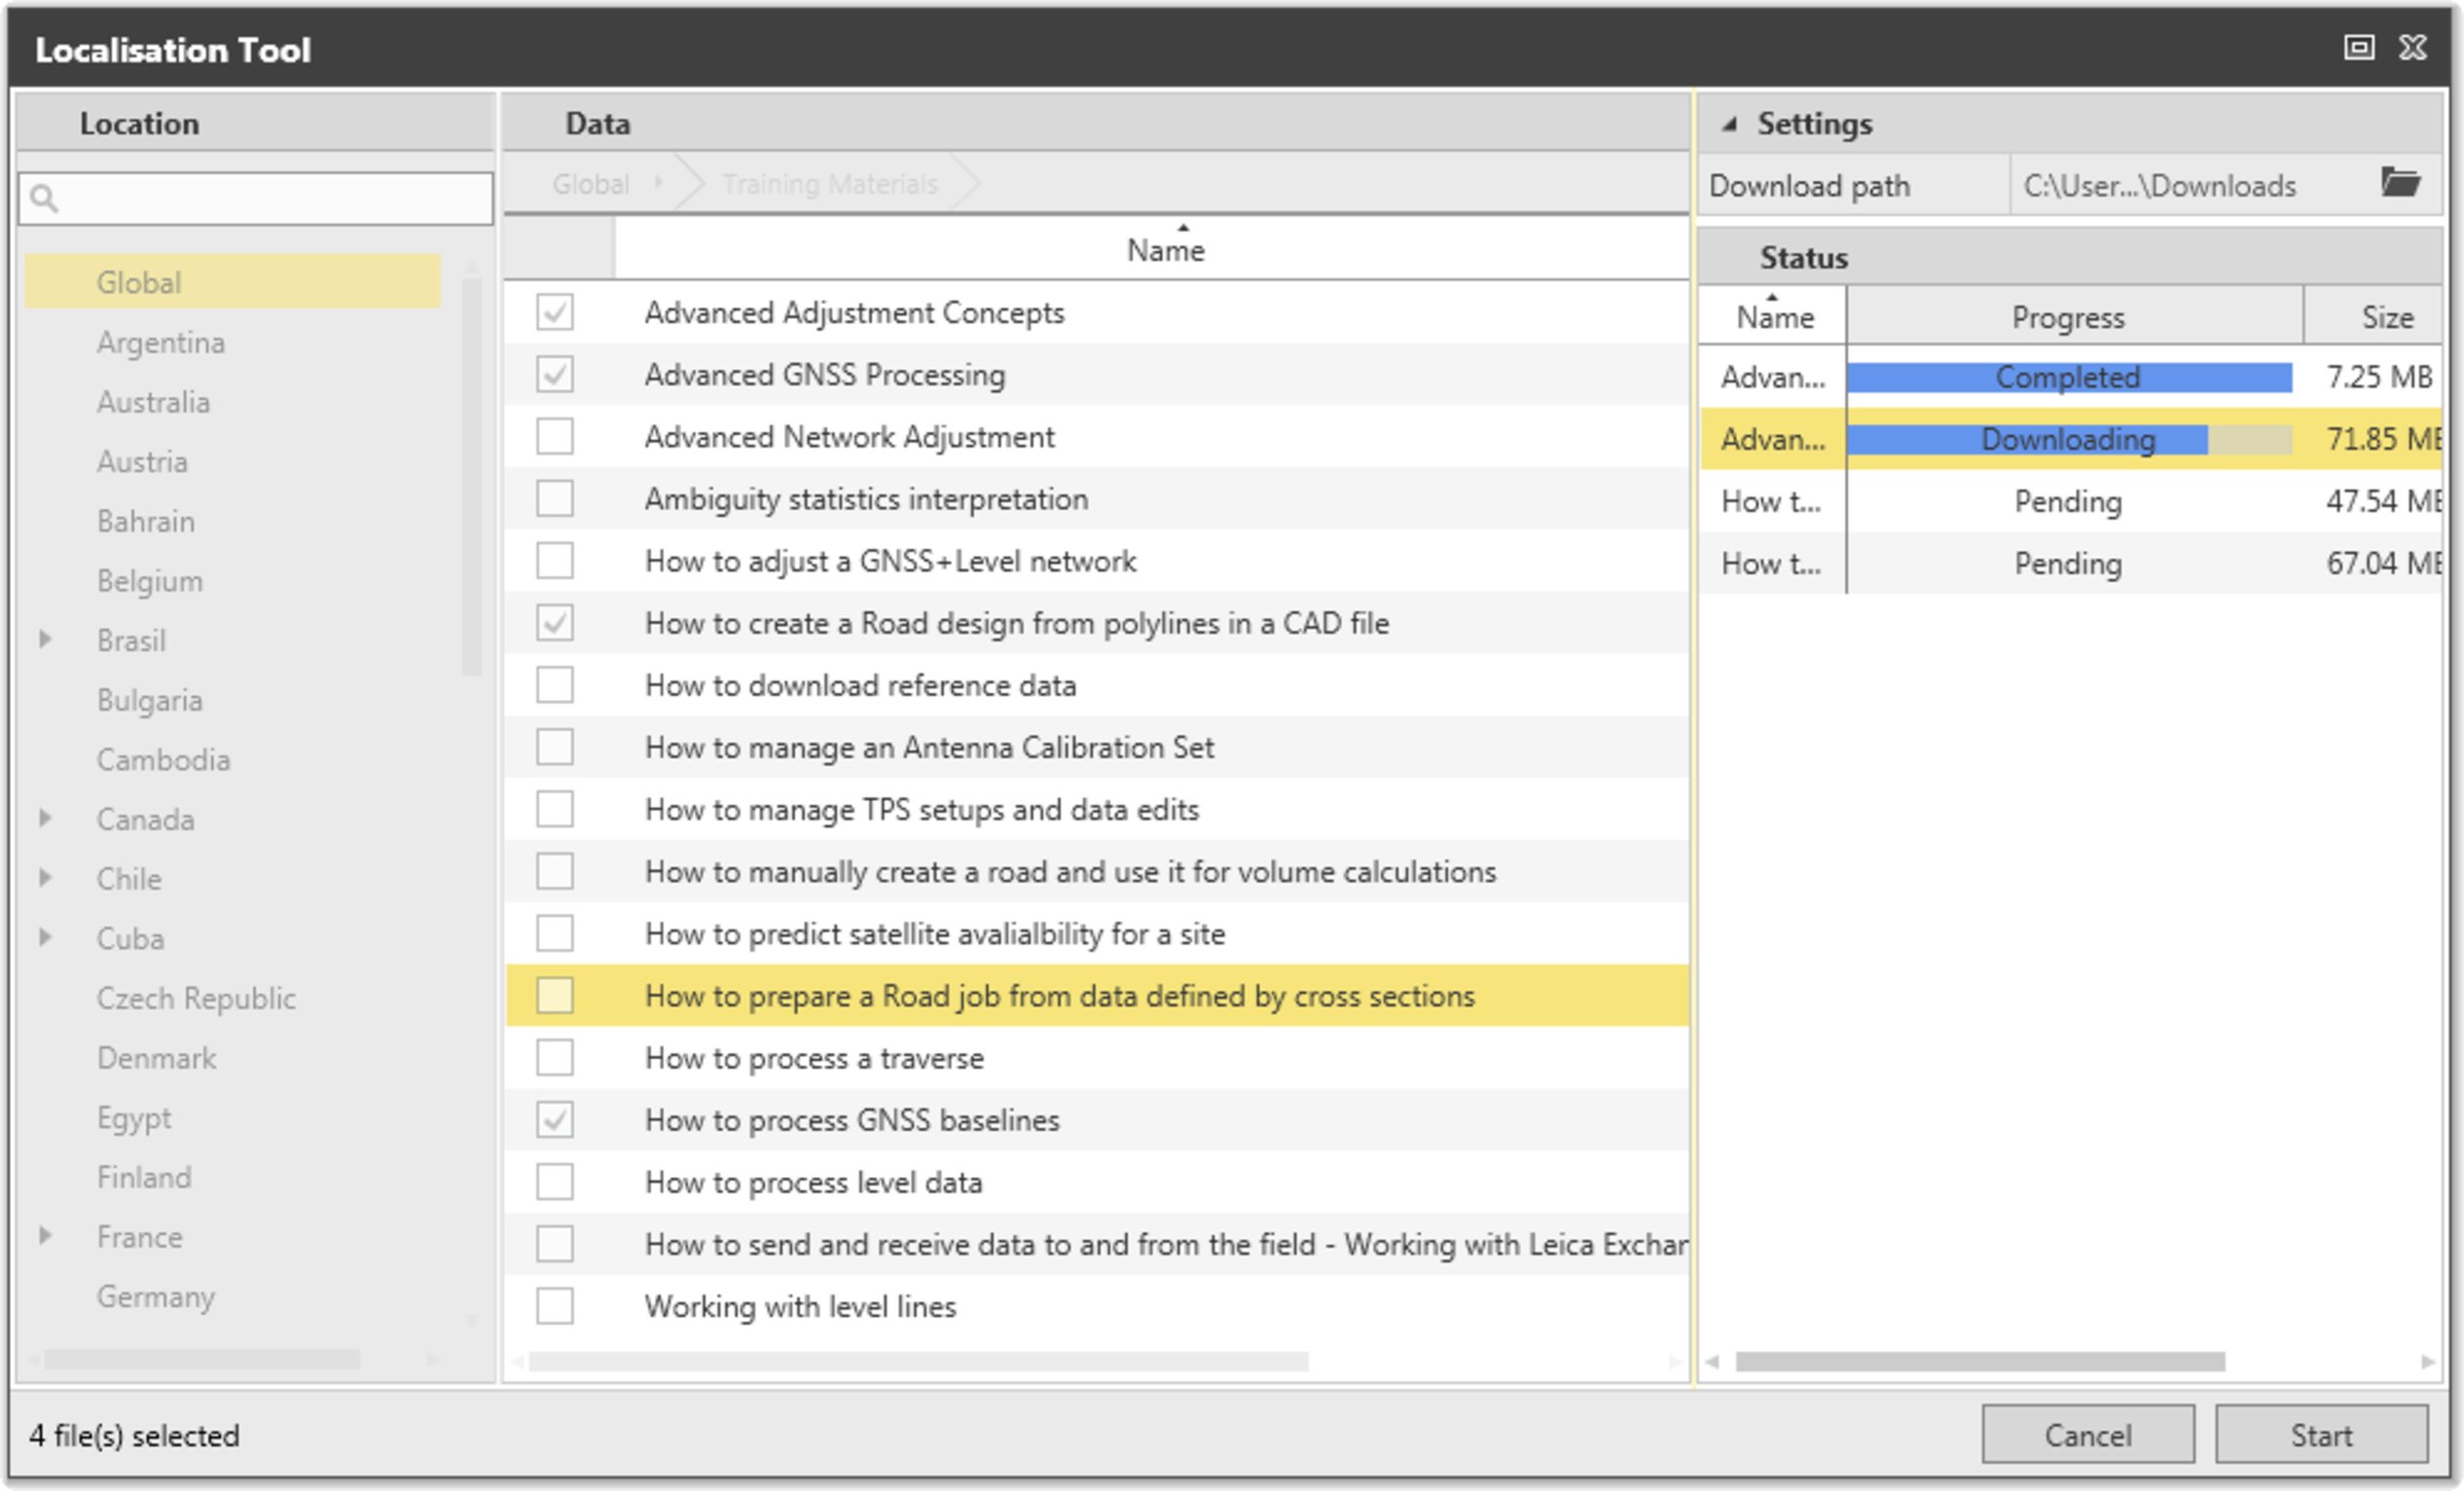
Task: Select Bulgaria in the Location tree
Action: pyautogui.click(x=149, y=700)
